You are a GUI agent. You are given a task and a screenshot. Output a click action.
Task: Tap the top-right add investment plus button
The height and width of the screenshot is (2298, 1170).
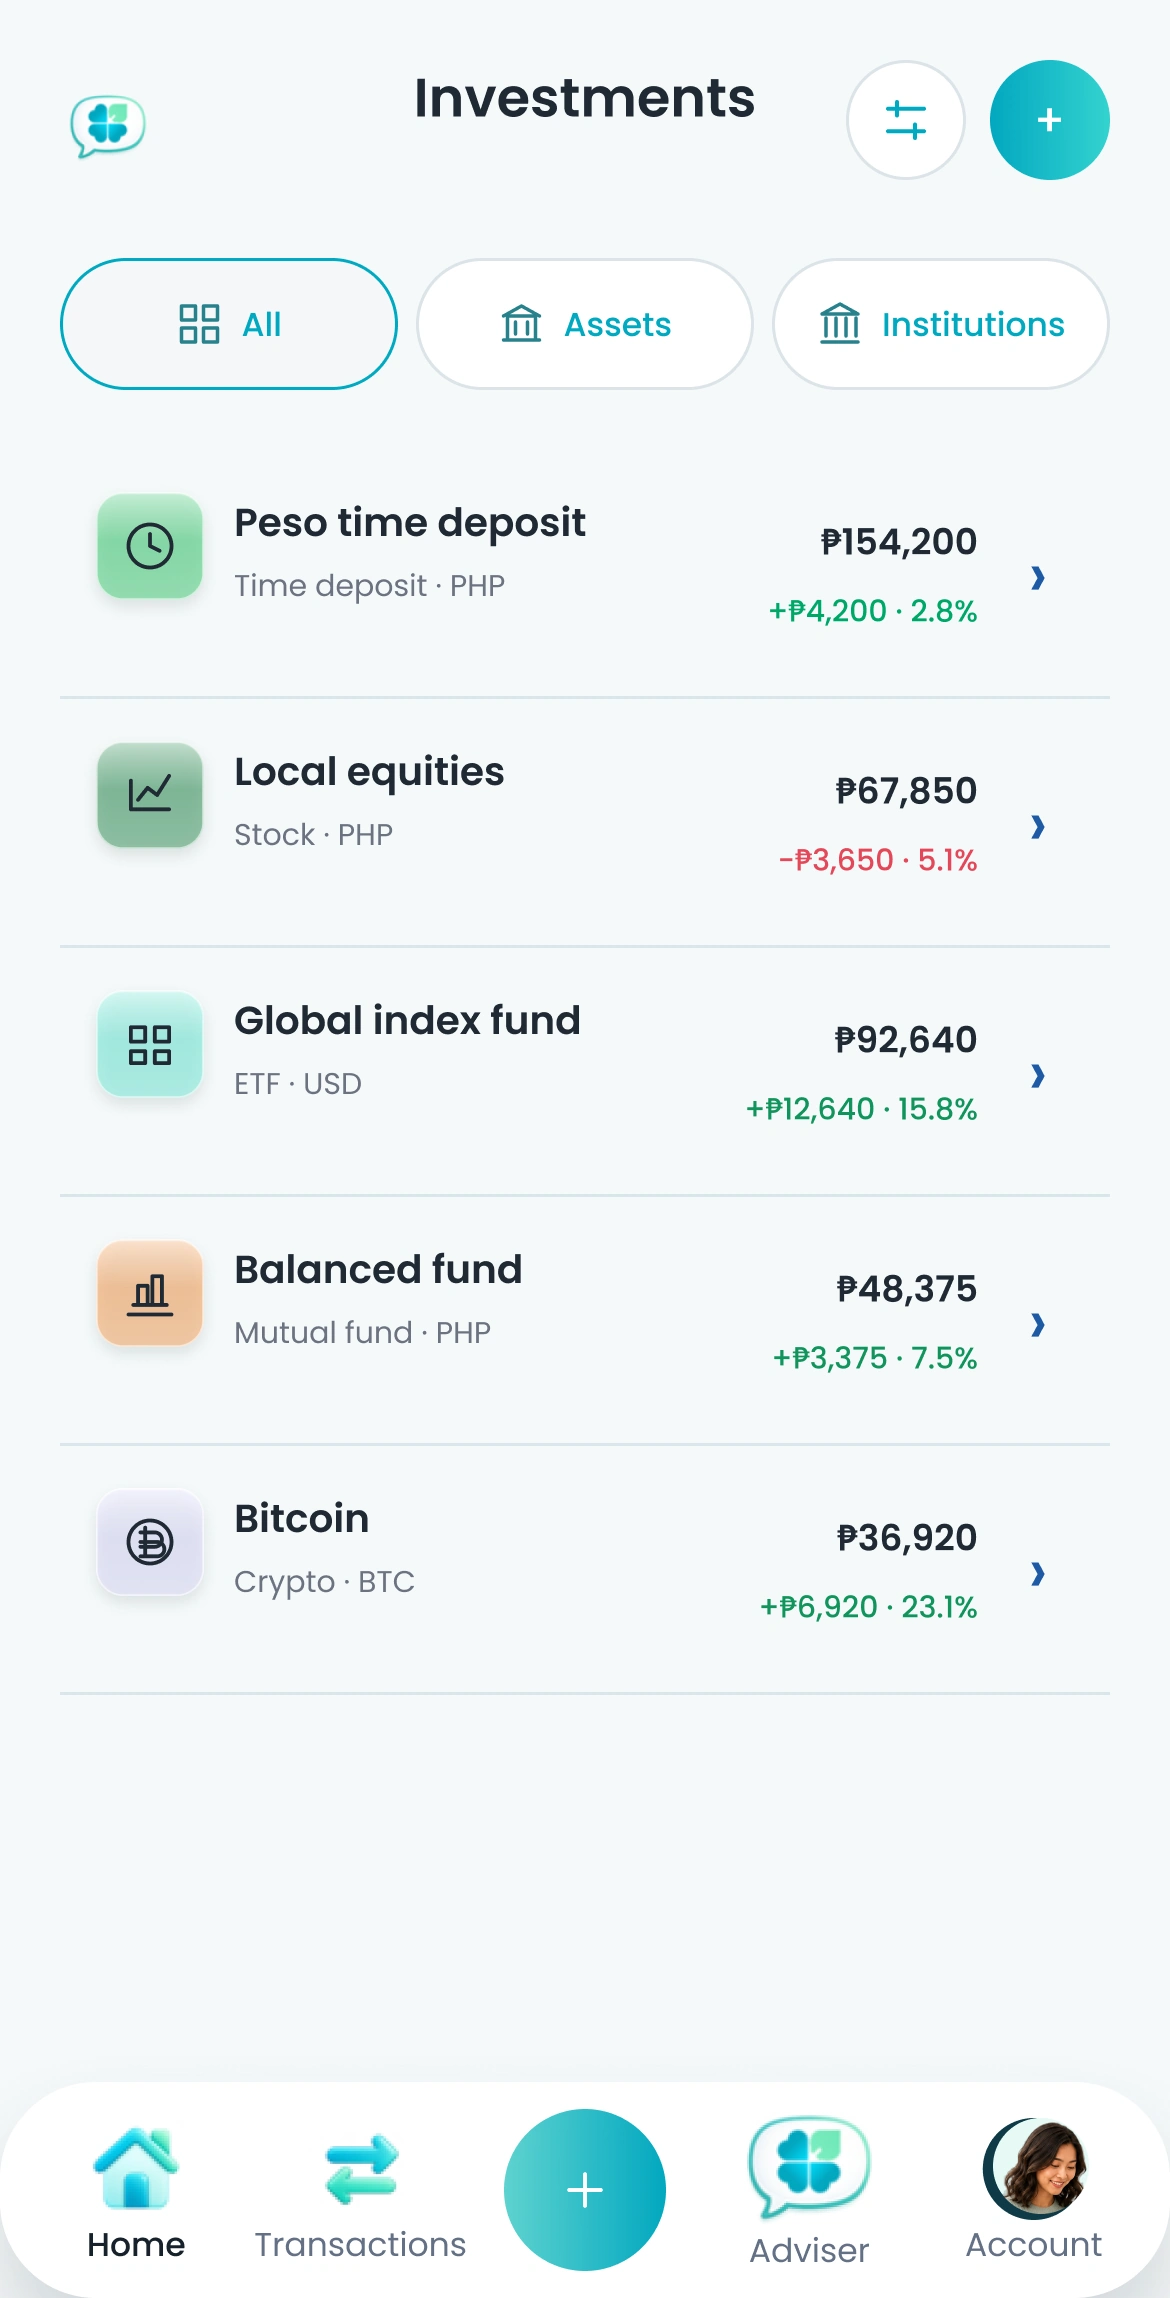pyautogui.click(x=1049, y=120)
